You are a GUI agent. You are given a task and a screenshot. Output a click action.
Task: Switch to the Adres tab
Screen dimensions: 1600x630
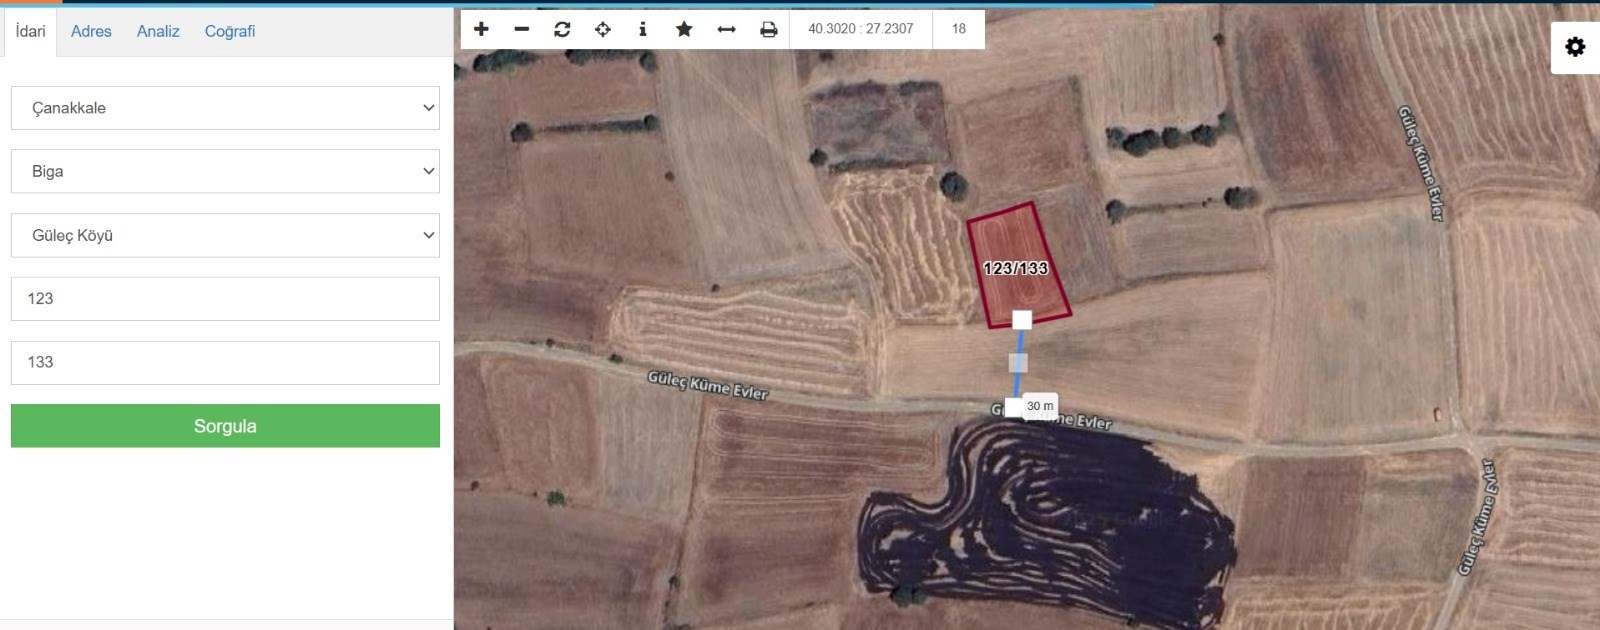[x=91, y=31]
